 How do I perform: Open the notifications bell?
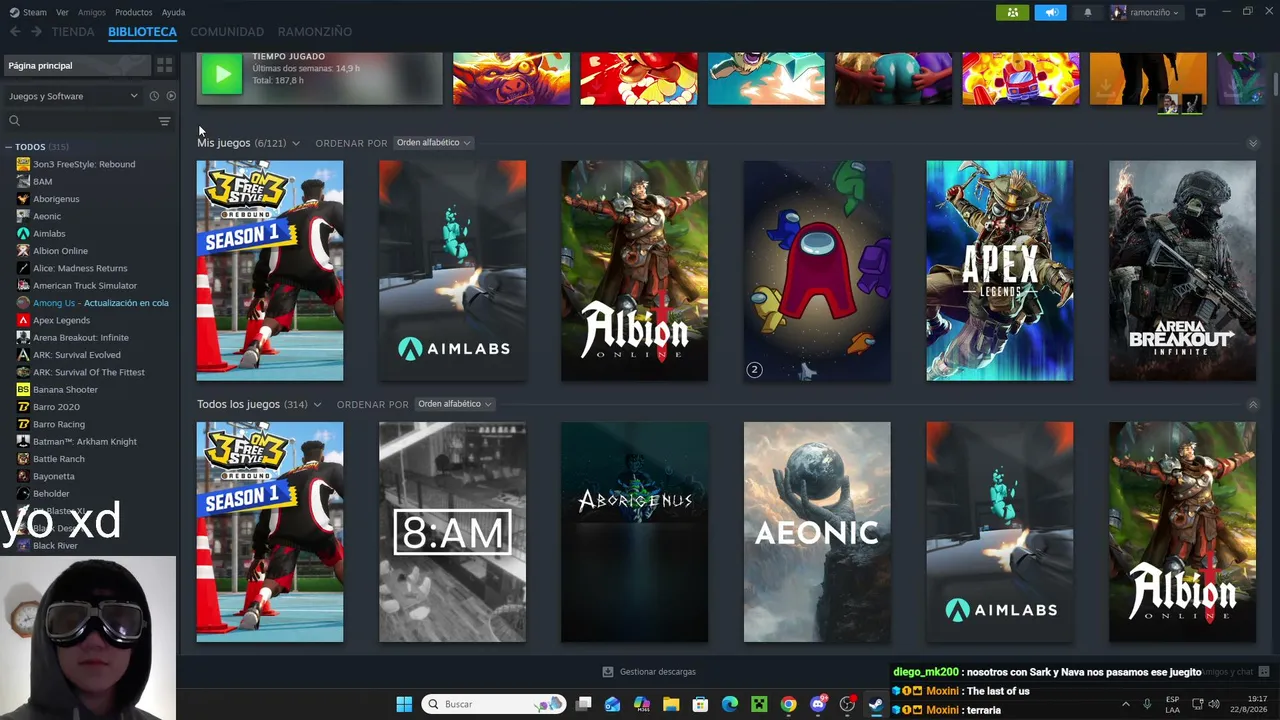point(1088,12)
